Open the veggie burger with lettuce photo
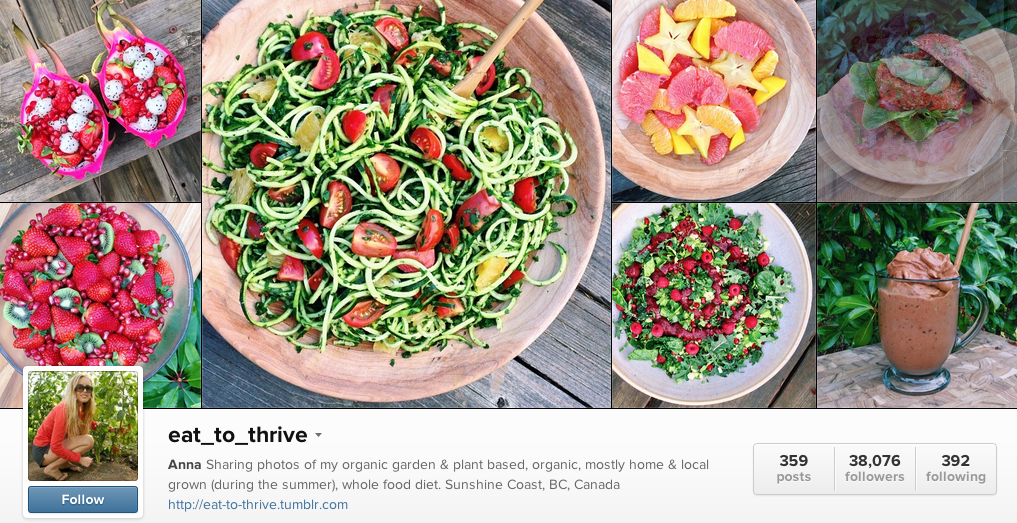The width and height of the screenshot is (1017, 523). tap(917, 101)
